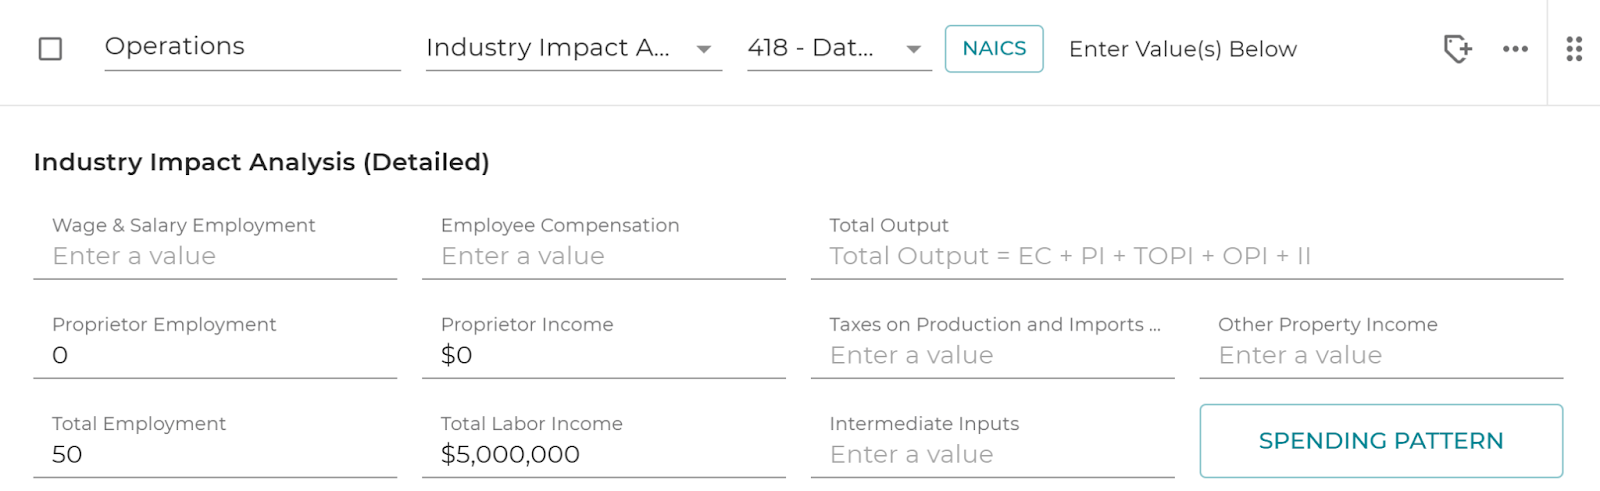Click the drag handle grid icon
Screen dimensions: 1600x491
pyautogui.click(x=1574, y=48)
